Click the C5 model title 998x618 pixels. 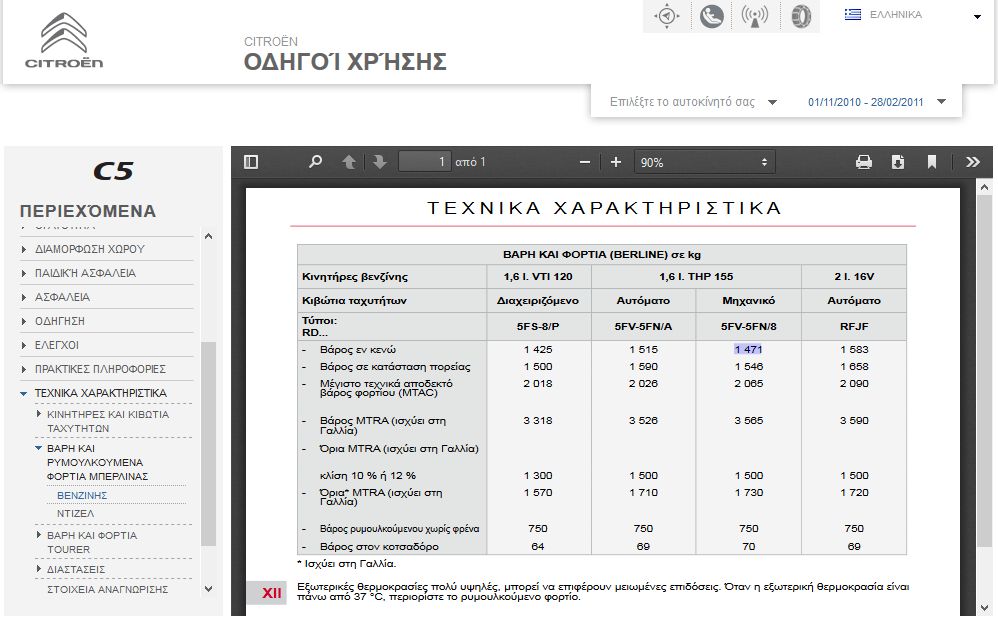click(113, 171)
